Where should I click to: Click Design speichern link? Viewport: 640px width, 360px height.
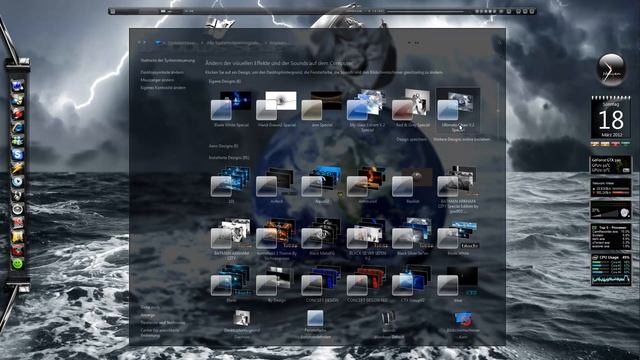coord(411,139)
